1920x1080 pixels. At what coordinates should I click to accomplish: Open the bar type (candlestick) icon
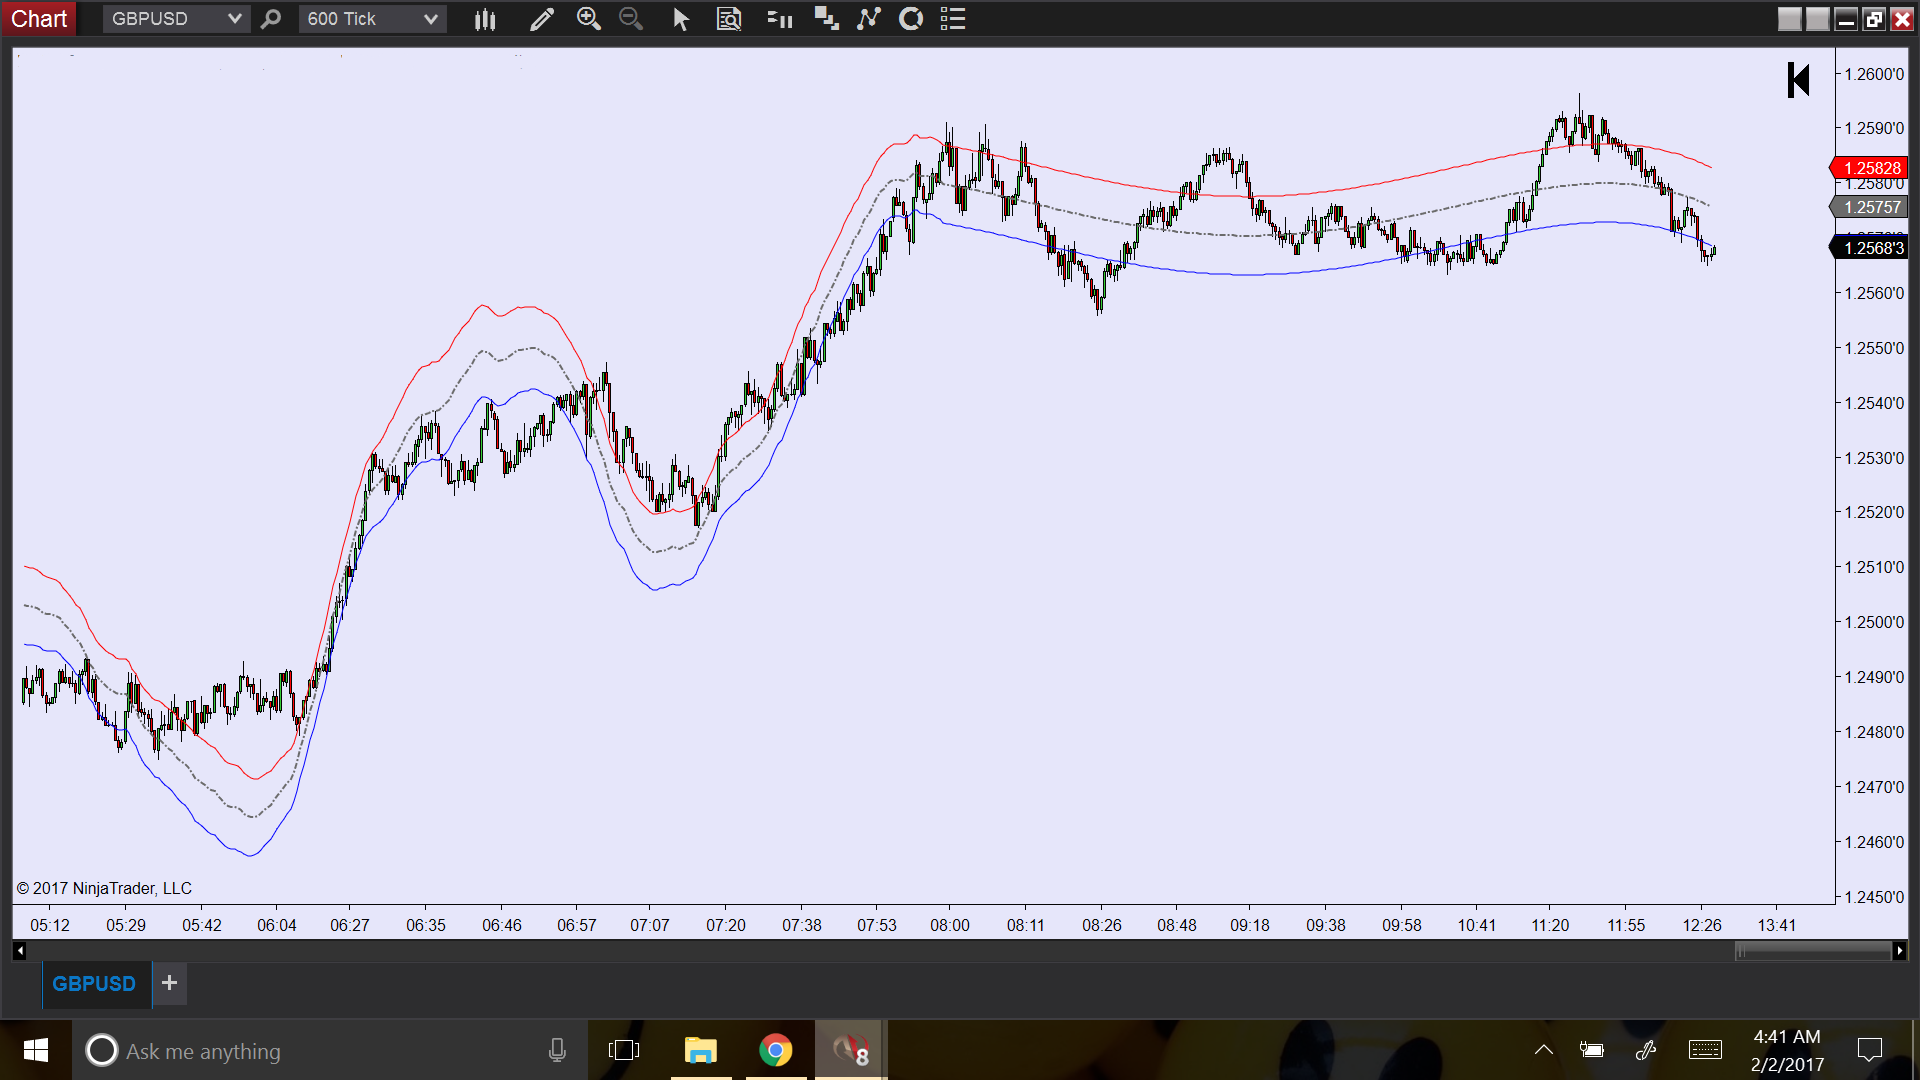tap(485, 19)
